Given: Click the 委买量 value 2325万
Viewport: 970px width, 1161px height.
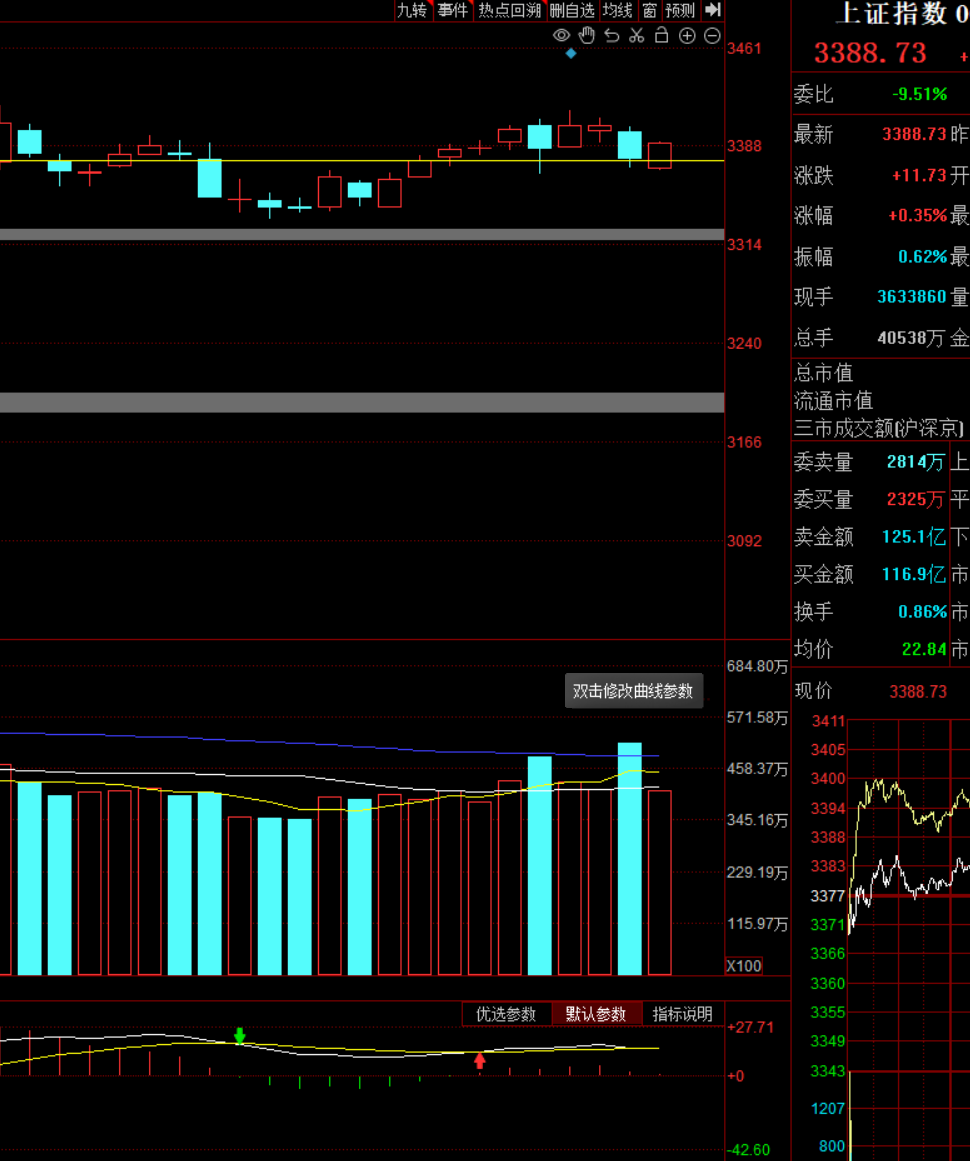Looking at the screenshot, I should tap(916, 499).
